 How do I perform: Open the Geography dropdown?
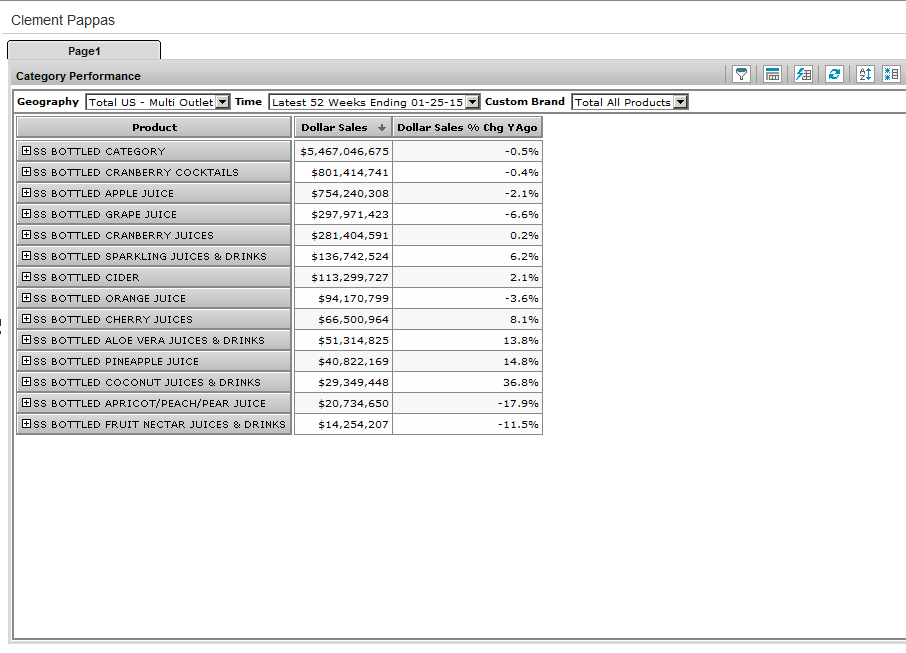[223, 102]
